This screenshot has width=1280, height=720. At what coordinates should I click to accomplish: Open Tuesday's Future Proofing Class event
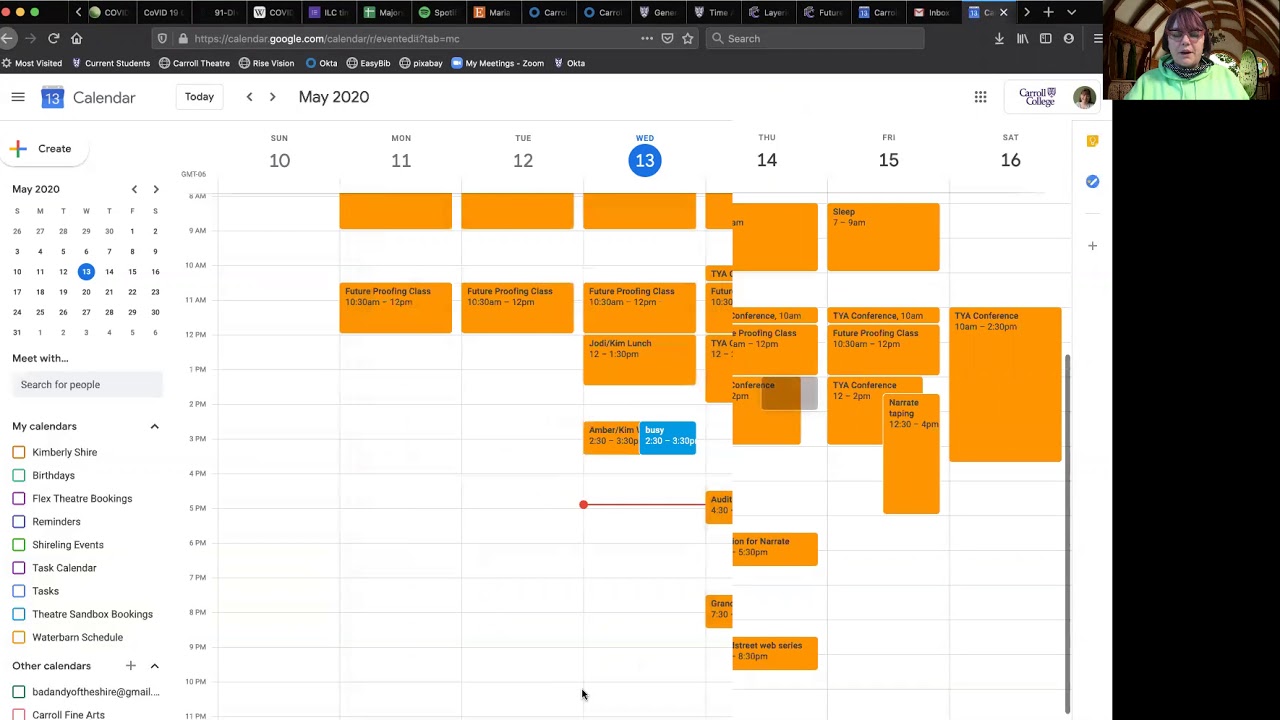point(517,307)
